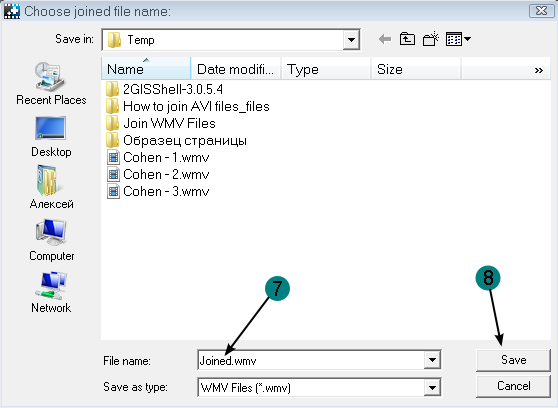The width and height of the screenshot is (558, 408).
Task: Click the File name text field
Action: (x=311, y=360)
